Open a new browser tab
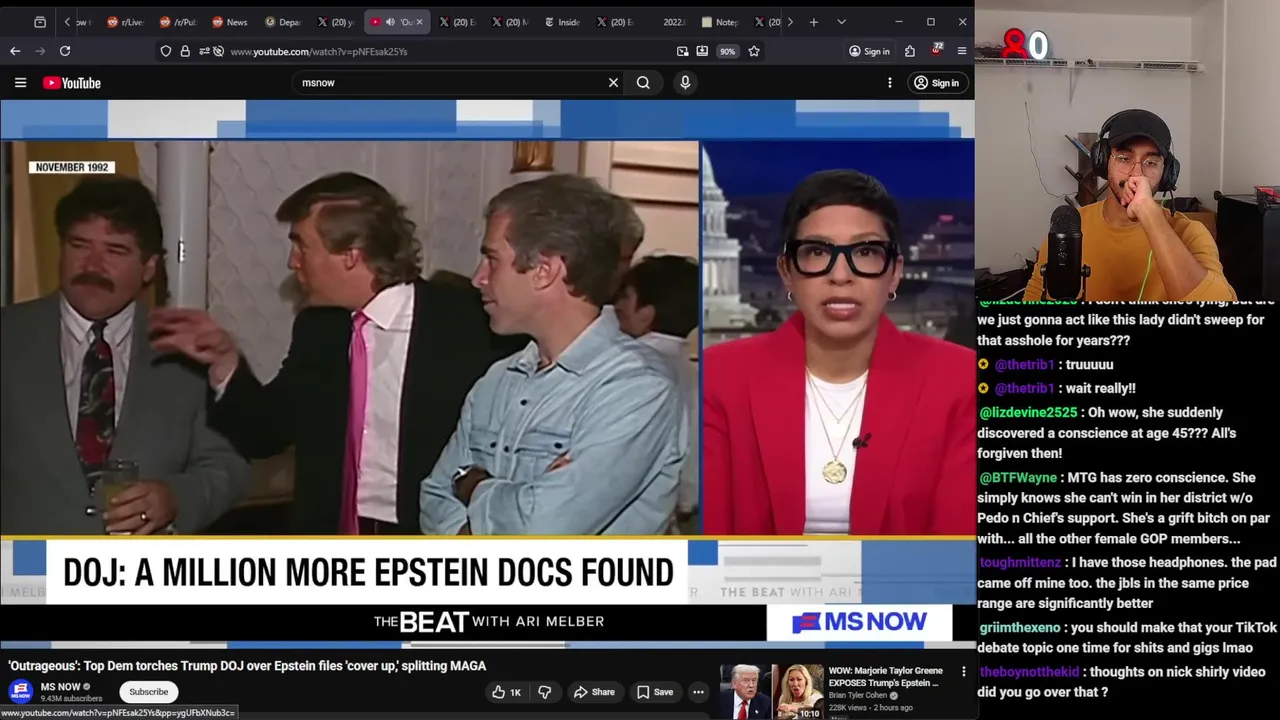This screenshot has width=1280, height=720. (814, 22)
